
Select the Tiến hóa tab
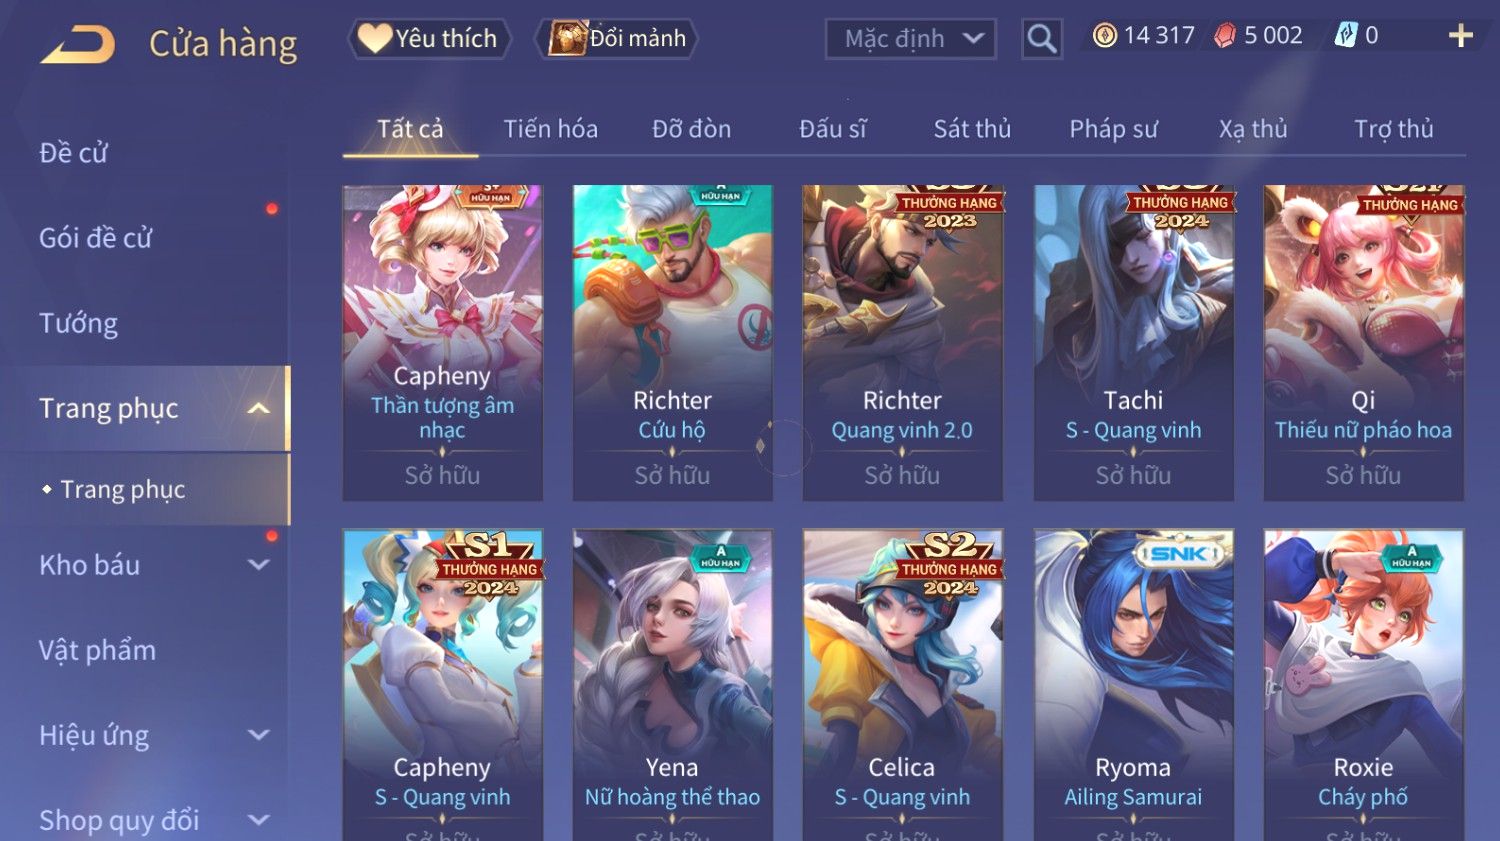tap(550, 129)
